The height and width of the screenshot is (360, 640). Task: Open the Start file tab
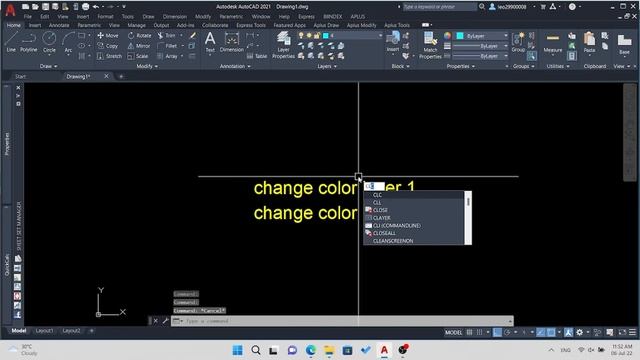[20, 76]
